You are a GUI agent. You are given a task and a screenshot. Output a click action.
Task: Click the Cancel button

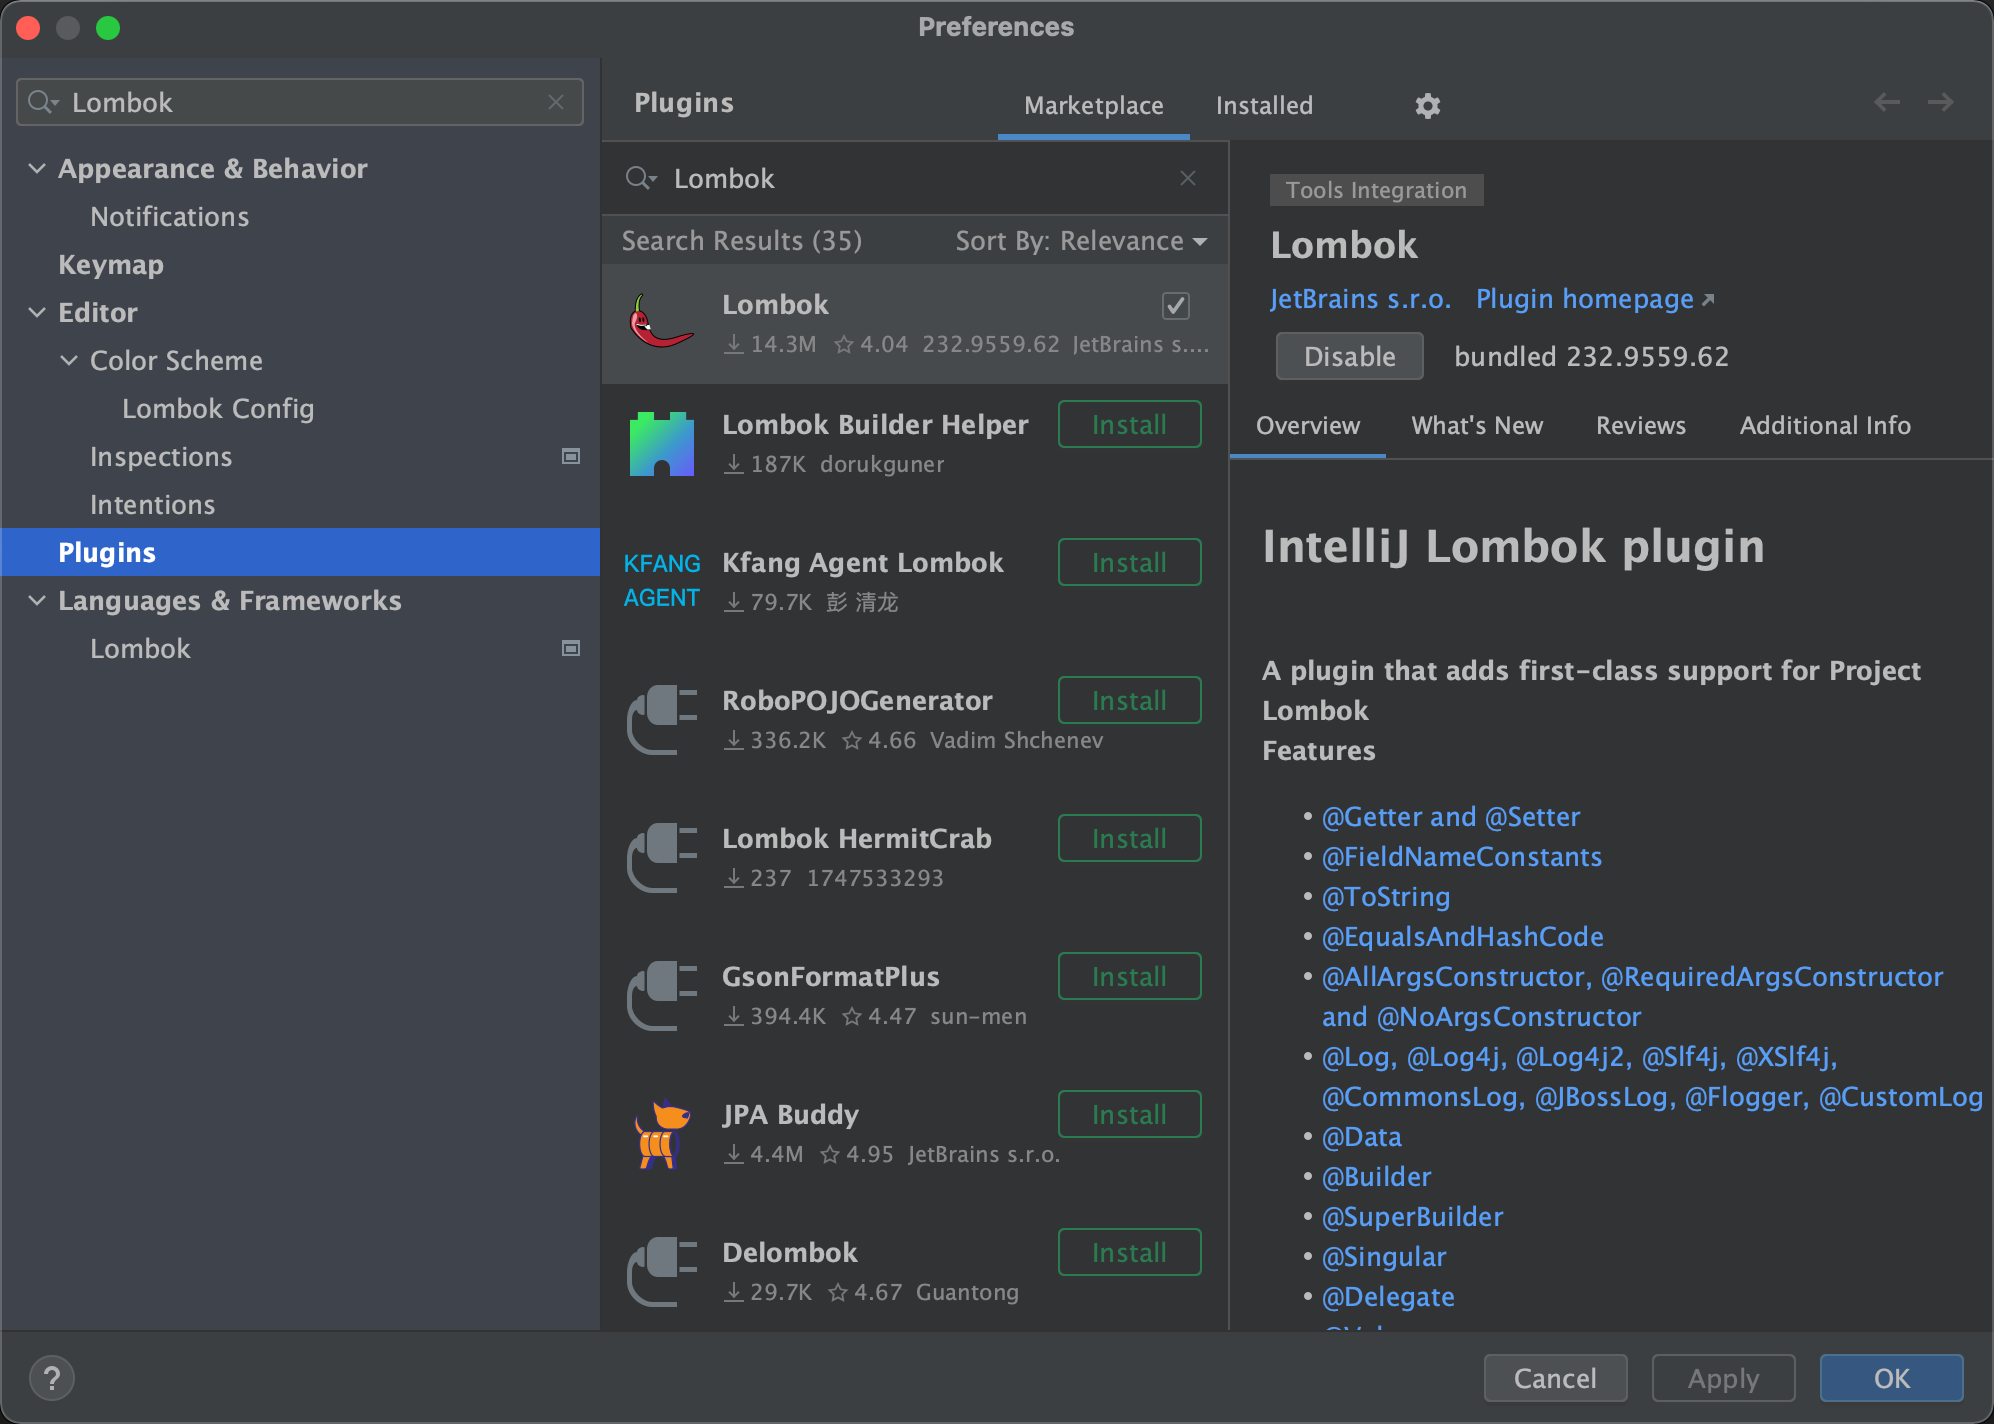coord(1555,1378)
